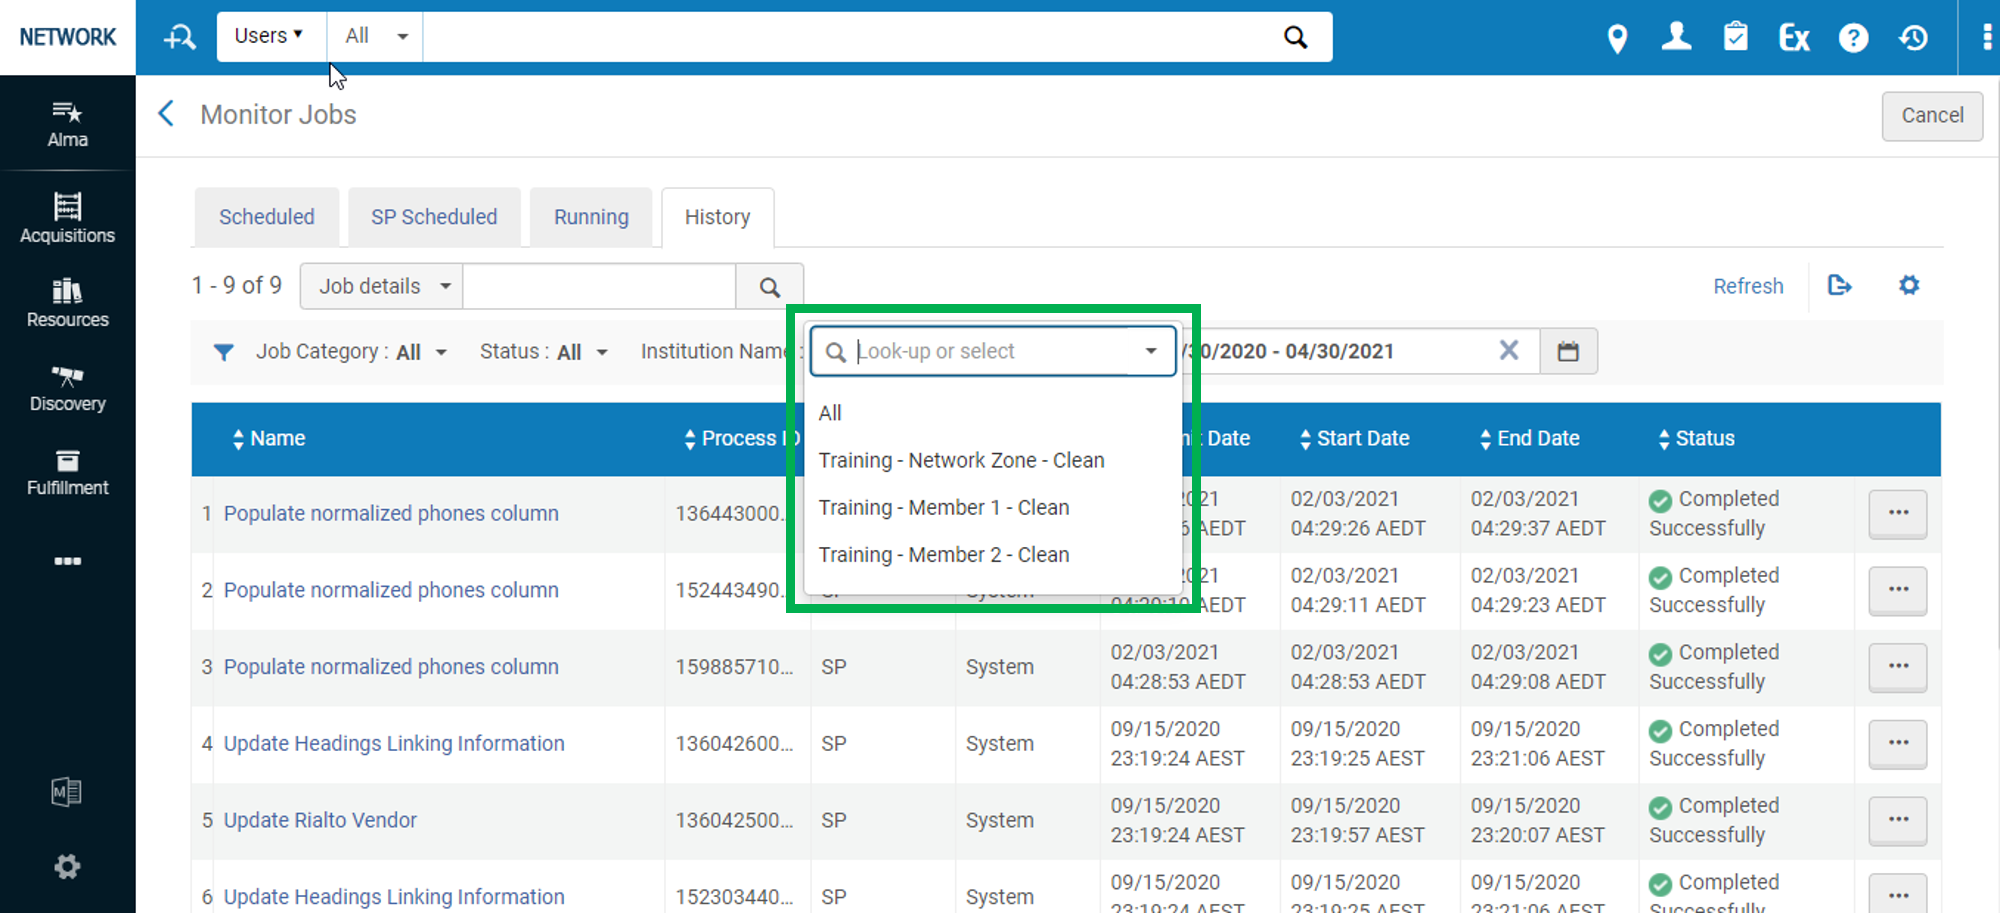
Task: Open the All search field dropdown
Action: 376,36
